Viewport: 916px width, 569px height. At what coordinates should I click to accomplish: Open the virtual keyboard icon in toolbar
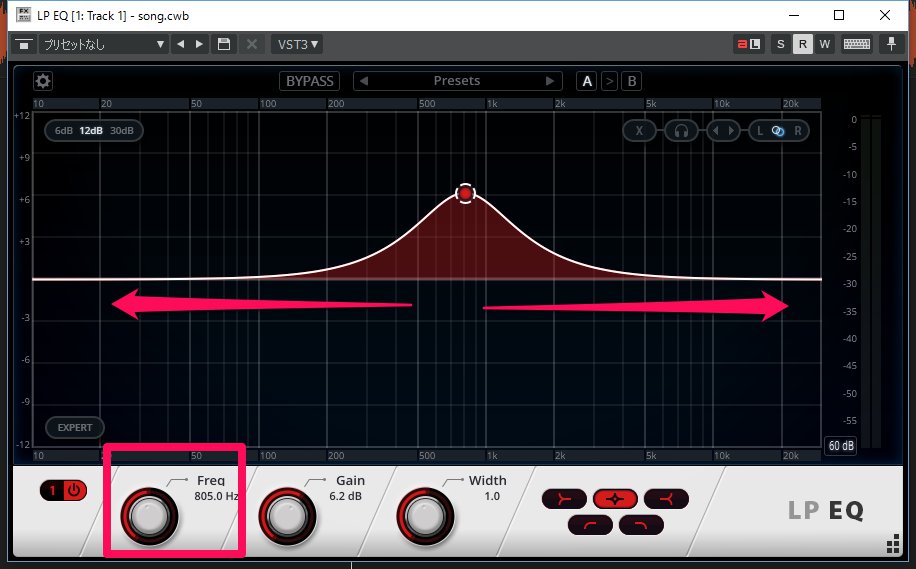point(856,44)
